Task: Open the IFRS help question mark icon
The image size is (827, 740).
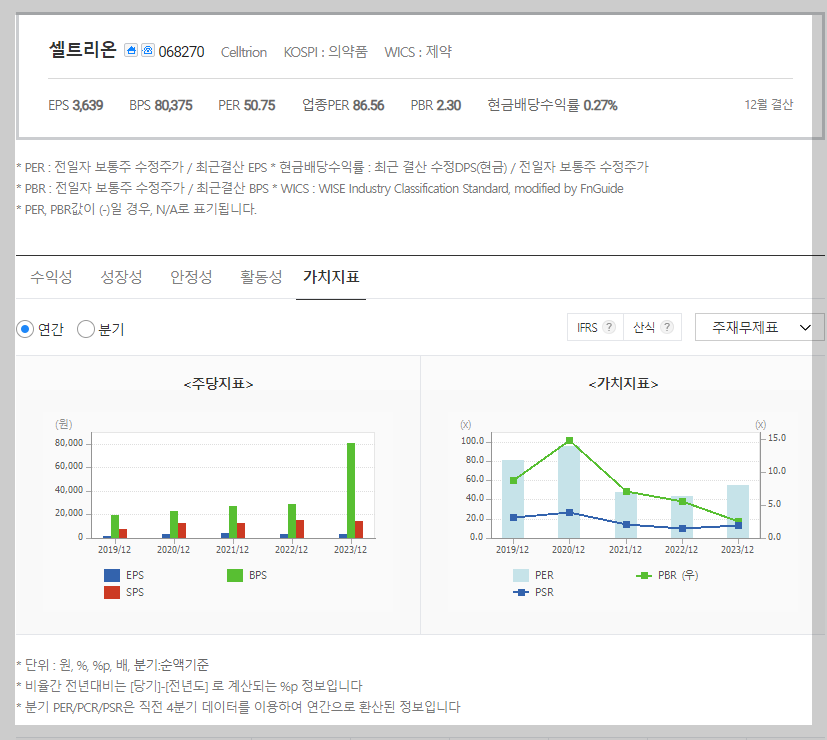Action: point(608,326)
